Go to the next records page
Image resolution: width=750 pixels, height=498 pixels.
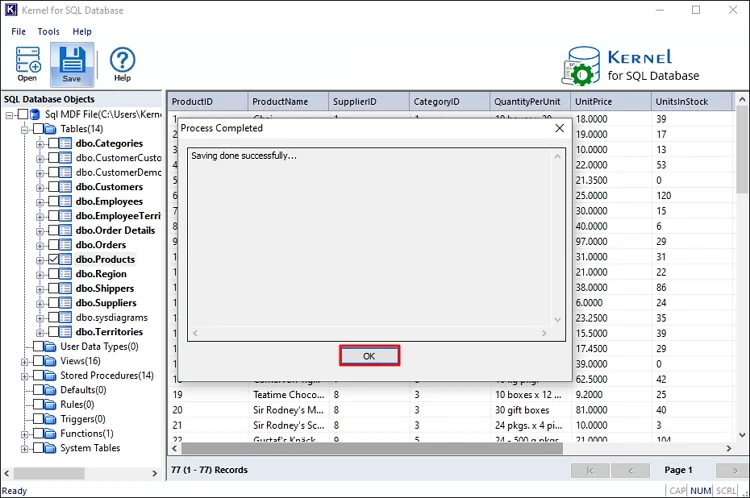tap(733, 470)
